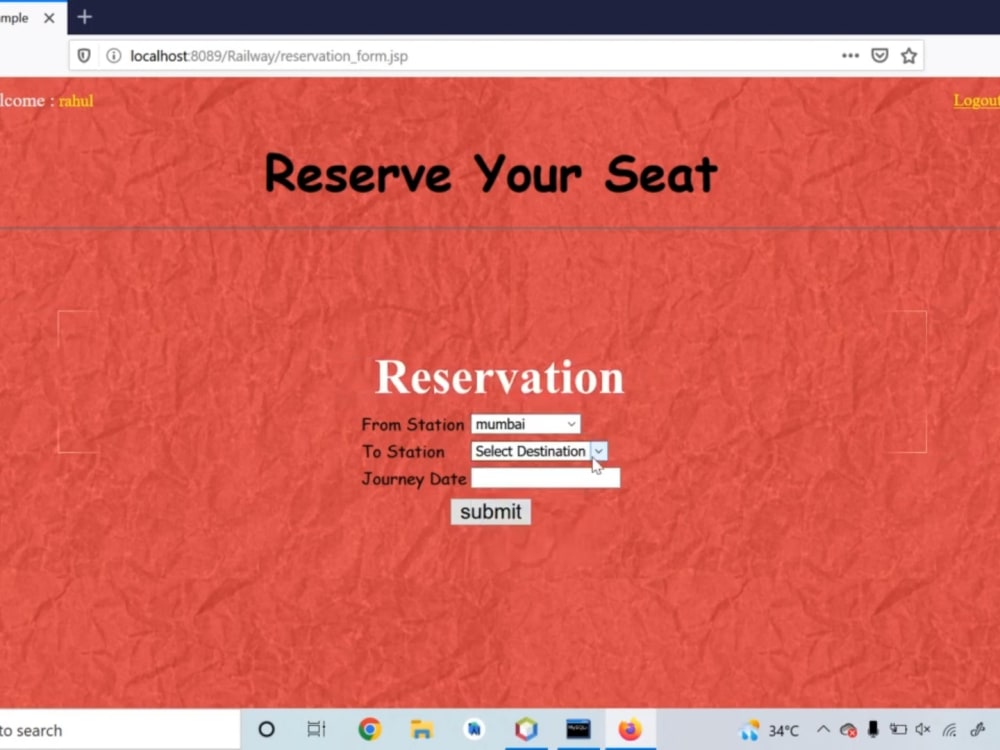The width and height of the screenshot is (1000, 750).
Task: Launch Chrome from the taskbar
Action: point(370,729)
